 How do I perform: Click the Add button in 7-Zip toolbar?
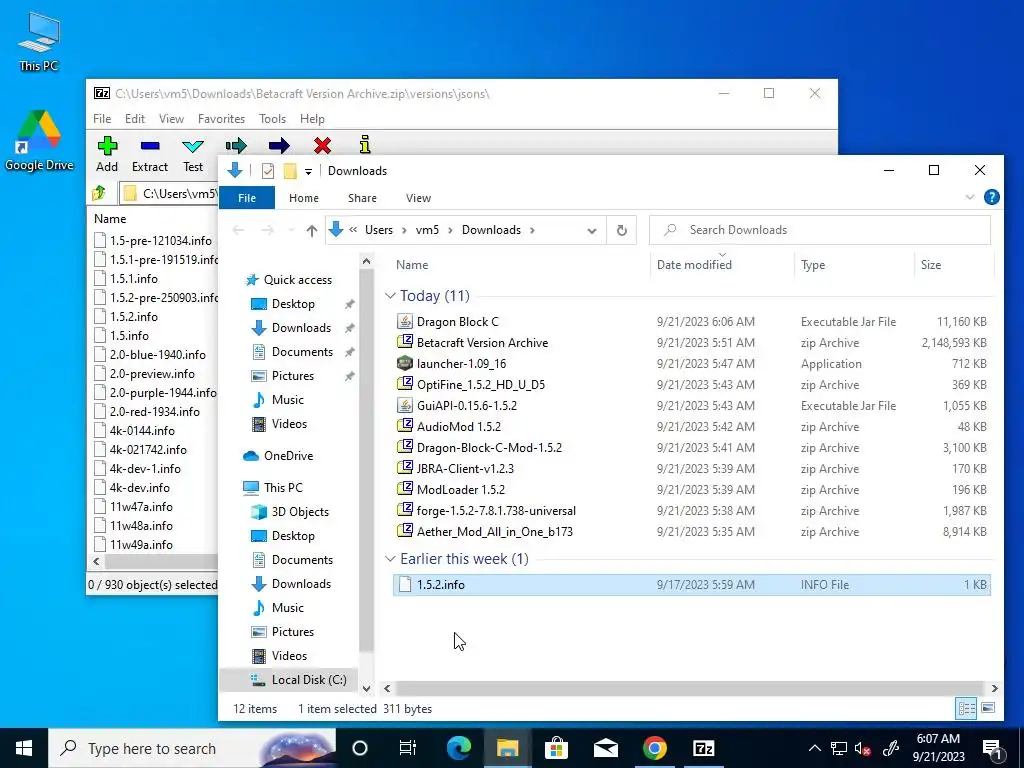click(107, 154)
